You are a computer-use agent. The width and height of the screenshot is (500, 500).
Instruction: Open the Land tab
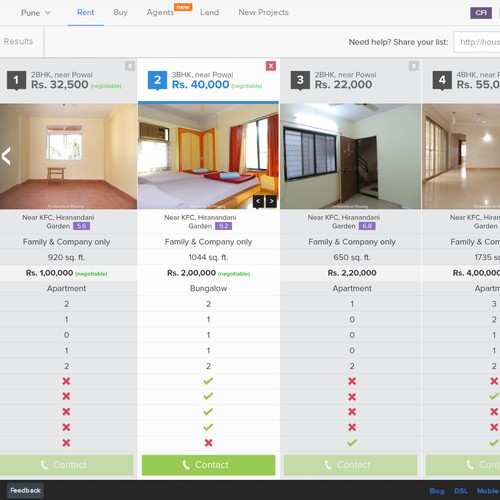pyautogui.click(x=209, y=12)
